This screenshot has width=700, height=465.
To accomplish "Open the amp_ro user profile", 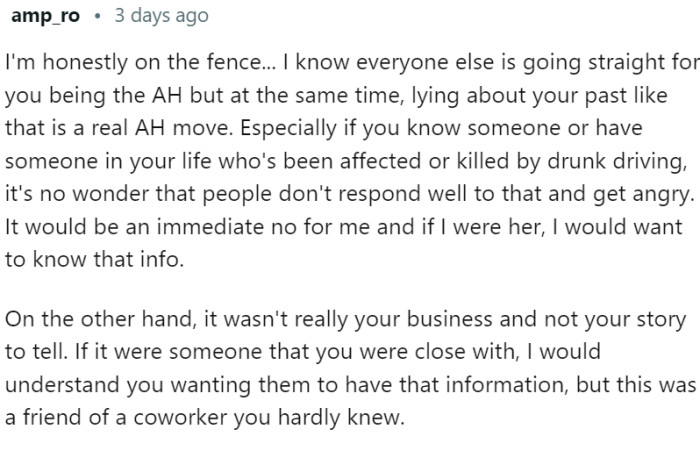I will point(43,16).
